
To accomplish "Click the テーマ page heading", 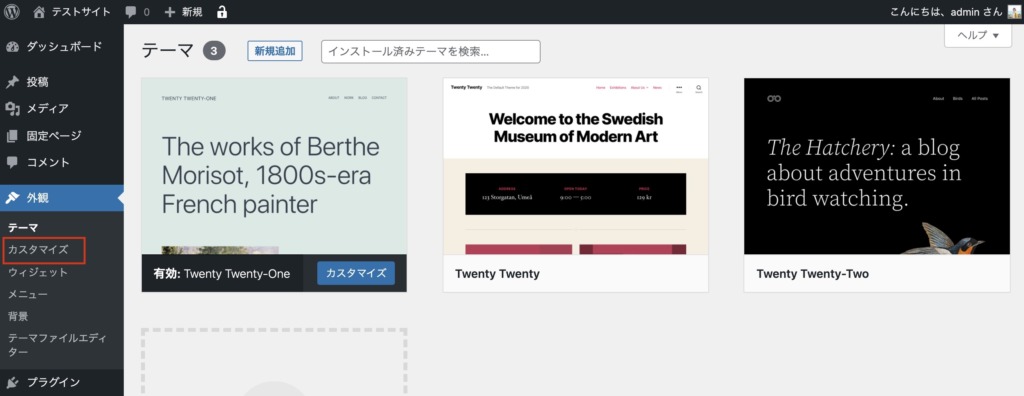I will tap(168, 51).
